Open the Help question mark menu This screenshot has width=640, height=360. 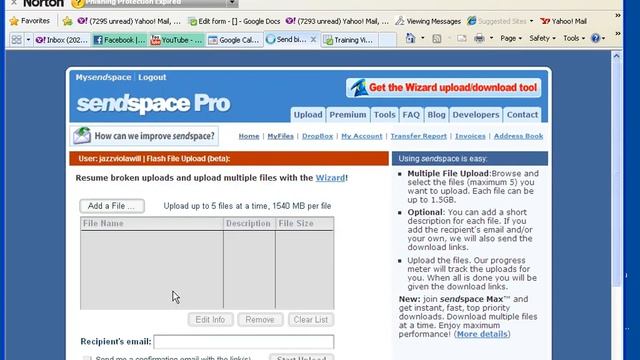[x=598, y=38]
